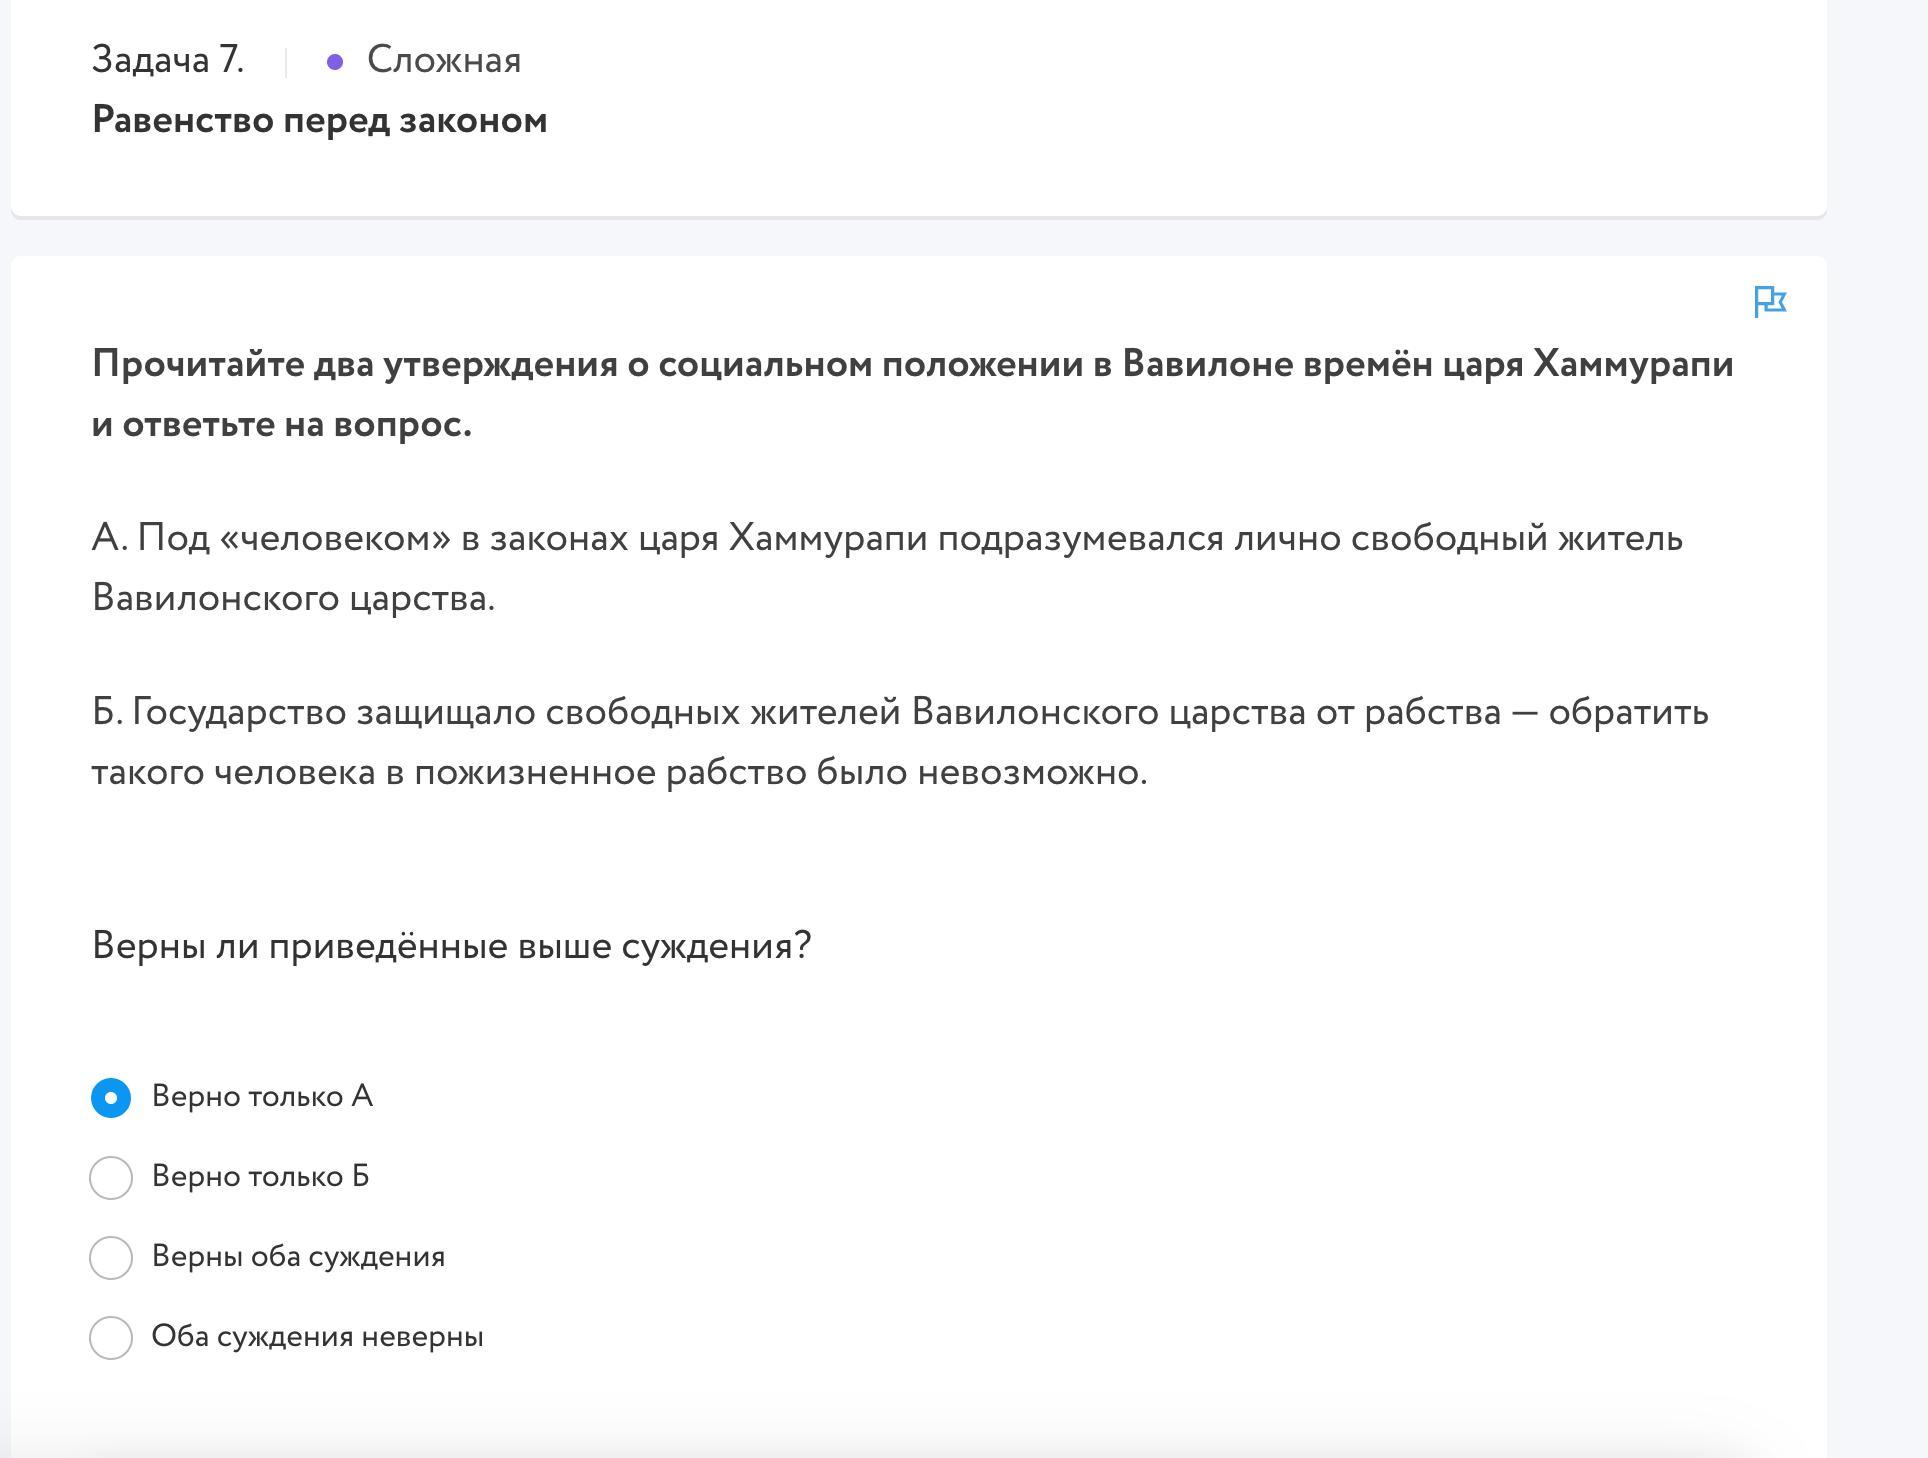
Task: Click the purple difficulty dot before Сложная
Action: pyautogui.click(x=335, y=62)
